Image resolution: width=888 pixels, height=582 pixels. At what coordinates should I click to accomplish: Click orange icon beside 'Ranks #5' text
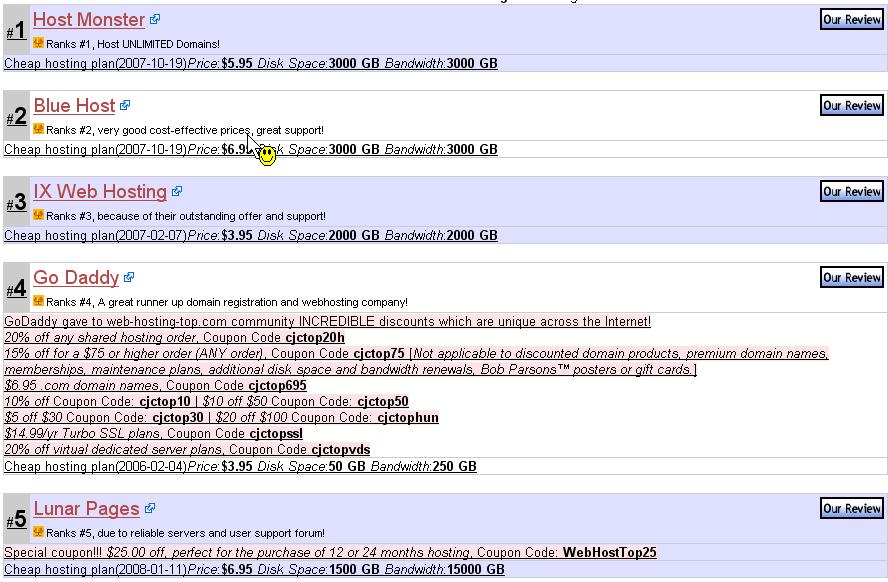click(x=38, y=532)
